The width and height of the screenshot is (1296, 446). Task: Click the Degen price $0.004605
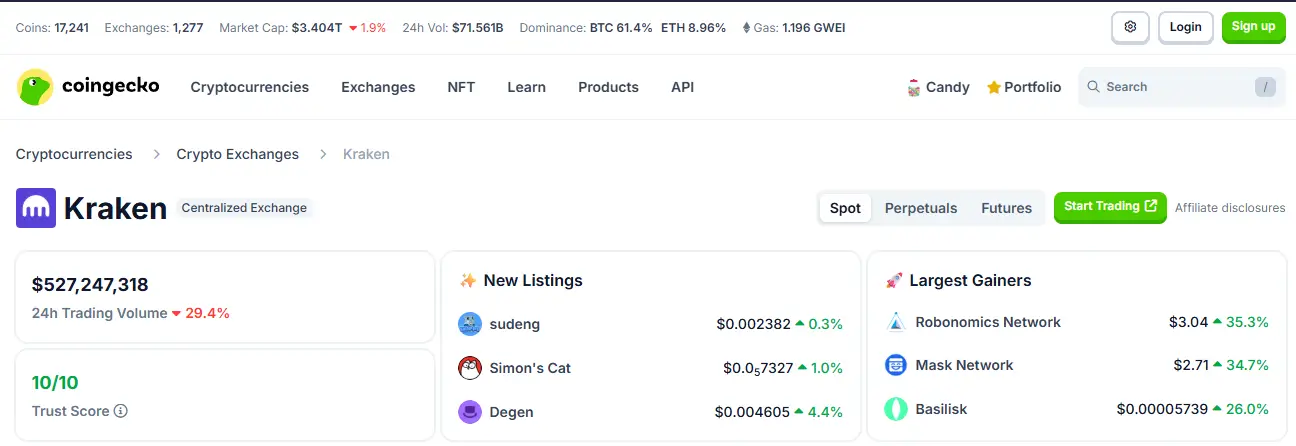point(752,412)
